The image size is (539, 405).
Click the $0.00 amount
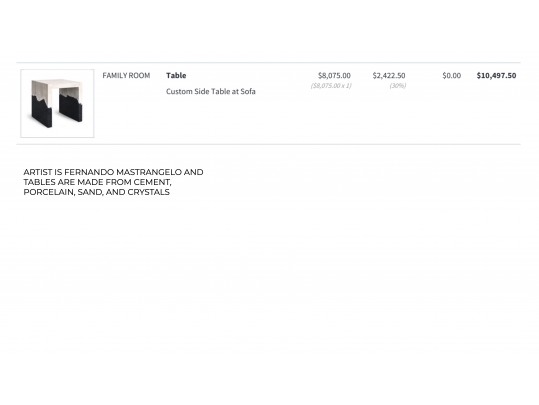coord(452,76)
